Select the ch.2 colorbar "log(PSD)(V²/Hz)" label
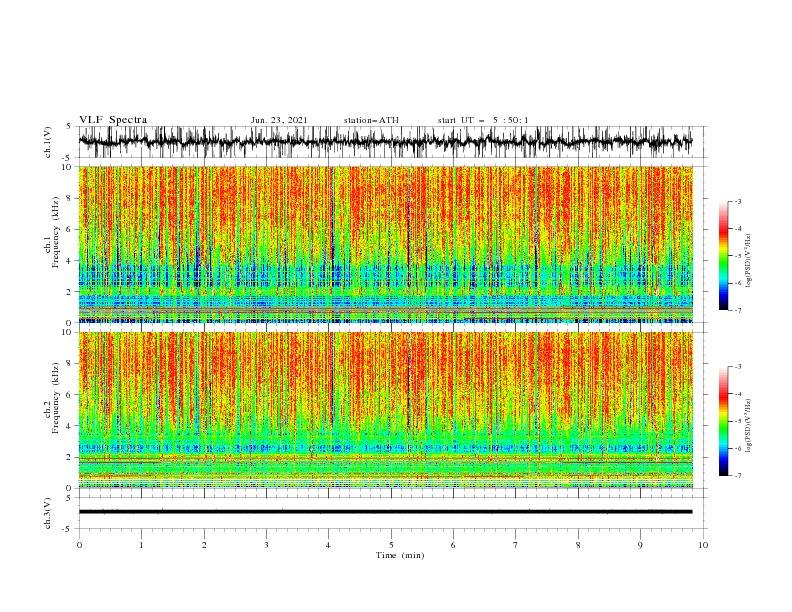This screenshot has width=792, height=612. click(749, 426)
